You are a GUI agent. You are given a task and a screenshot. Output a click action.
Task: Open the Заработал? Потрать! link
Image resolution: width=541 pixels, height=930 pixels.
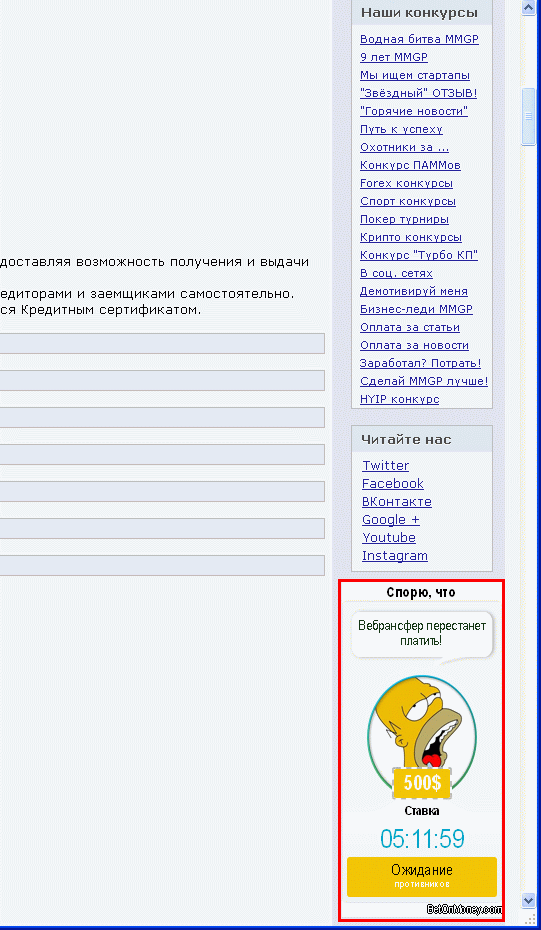pos(420,363)
